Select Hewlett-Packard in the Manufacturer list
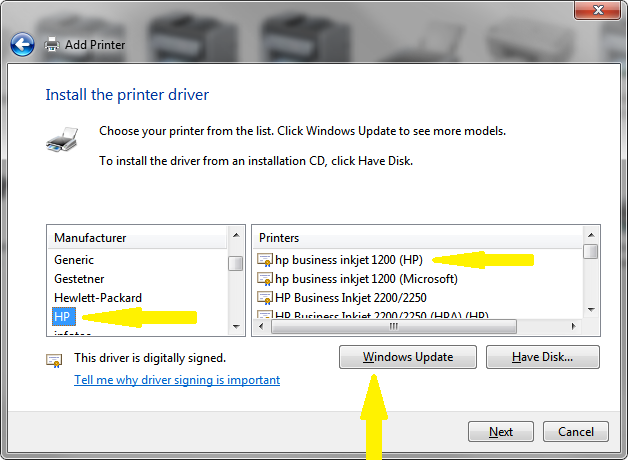The width and height of the screenshot is (628, 460). click(98, 297)
